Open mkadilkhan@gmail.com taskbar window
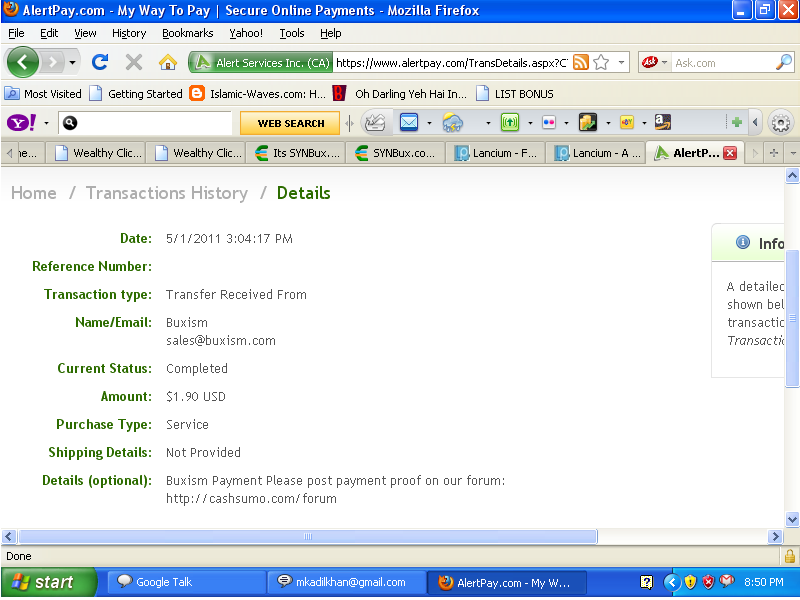Image resolution: width=800 pixels, height=600 pixels. coord(347,582)
